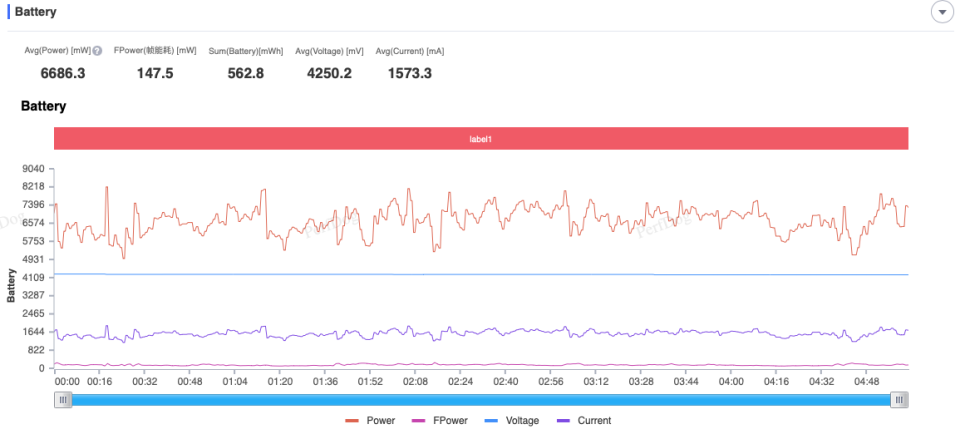The height and width of the screenshot is (434, 960).
Task: Click the 04:48 x-axis time label
Action: point(866,381)
